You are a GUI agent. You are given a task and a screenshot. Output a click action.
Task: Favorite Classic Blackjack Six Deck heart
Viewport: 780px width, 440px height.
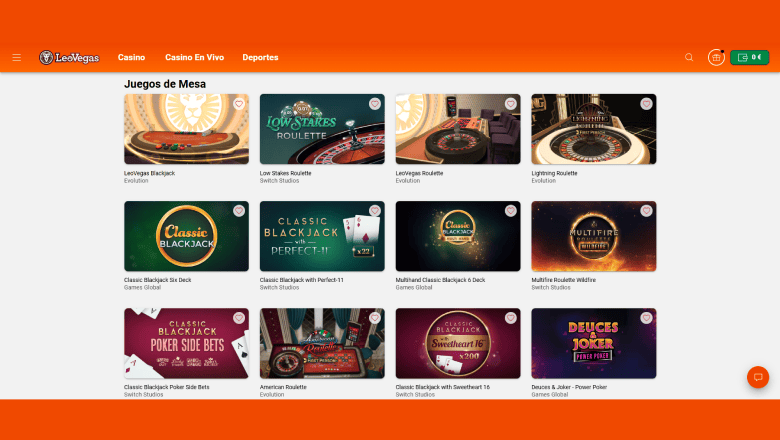point(239,211)
